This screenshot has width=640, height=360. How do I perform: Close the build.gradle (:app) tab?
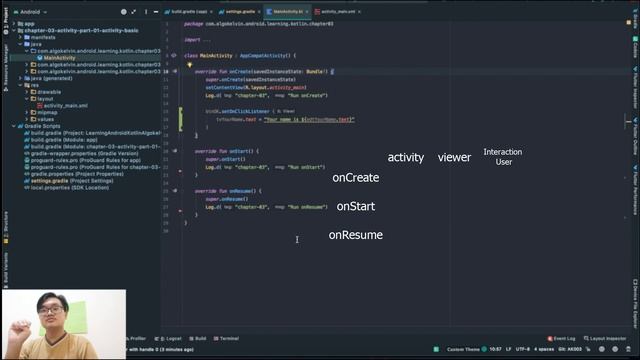[211, 12]
